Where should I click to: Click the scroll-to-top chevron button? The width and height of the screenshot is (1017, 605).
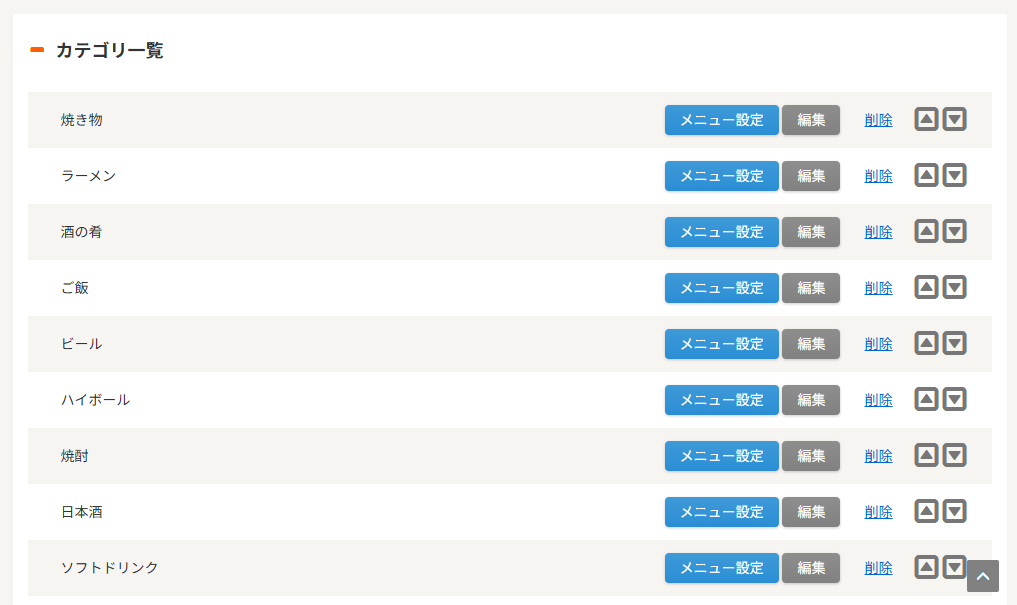coord(983,576)
